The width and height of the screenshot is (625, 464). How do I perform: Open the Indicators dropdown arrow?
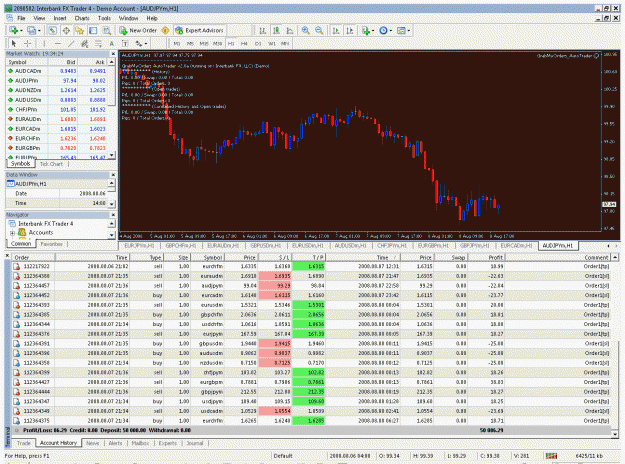click(x=373, y=31)
